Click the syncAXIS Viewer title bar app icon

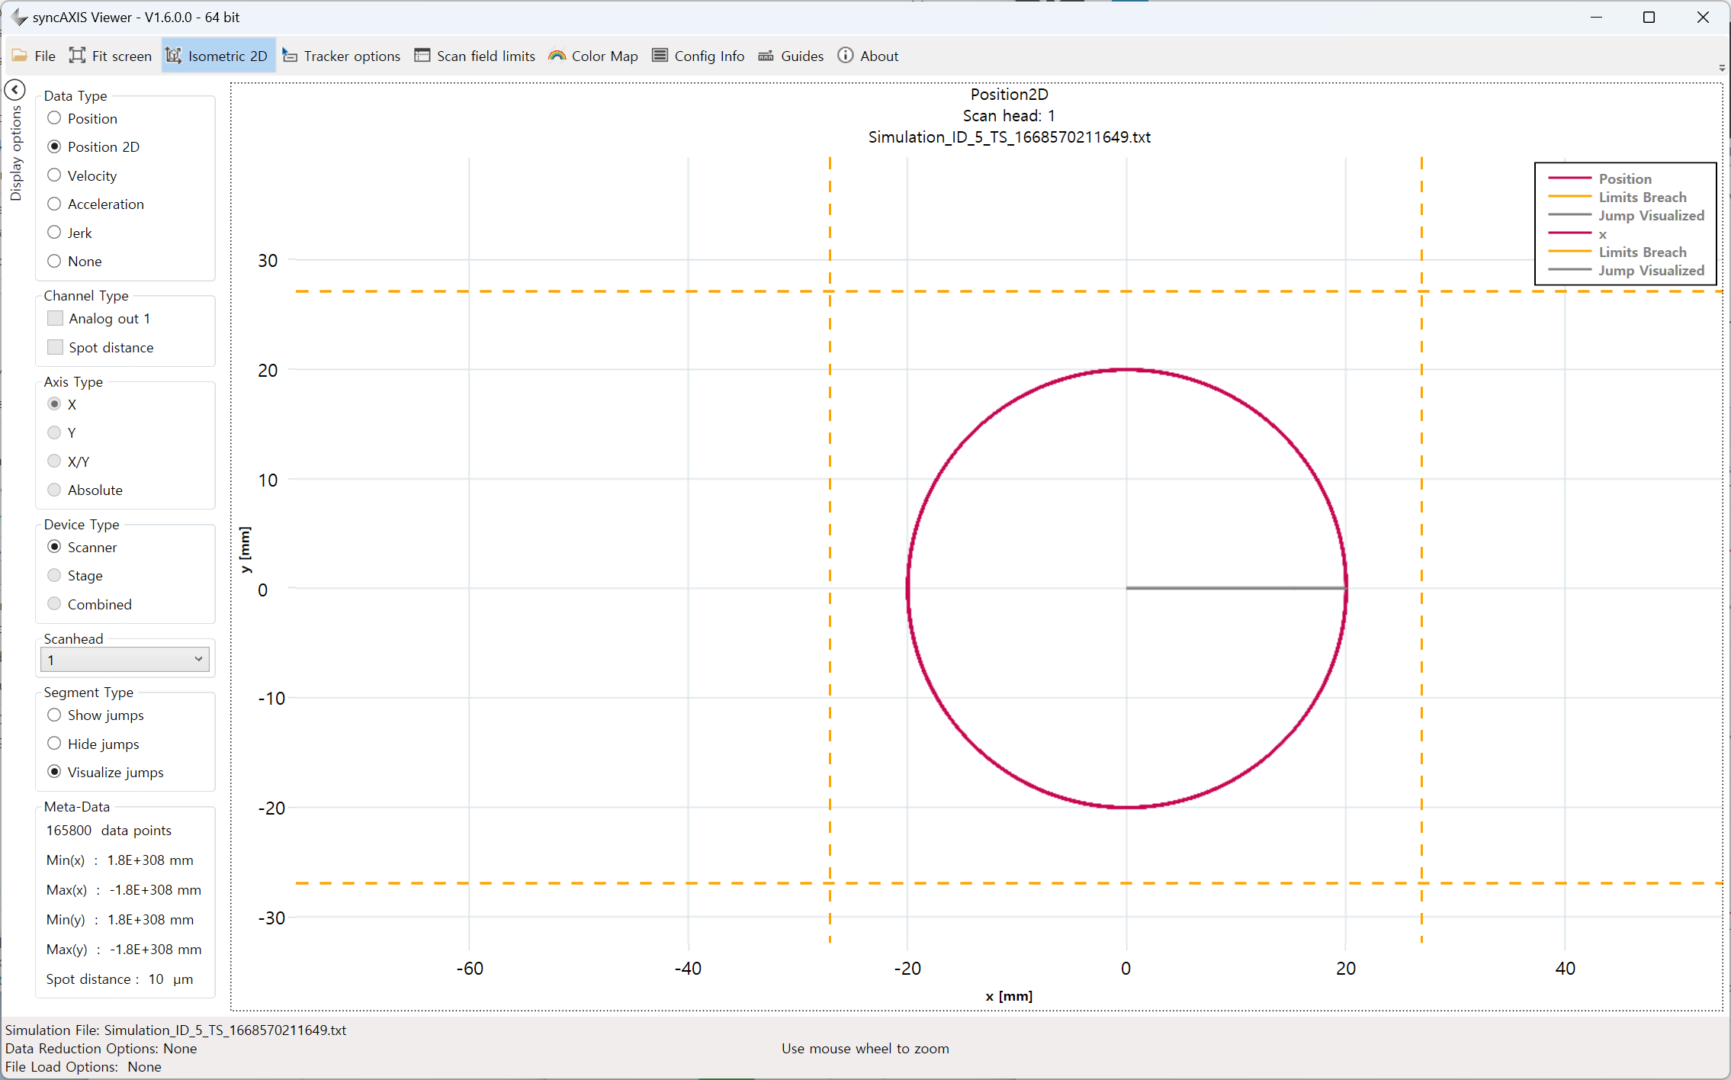(x=18, y=17)
